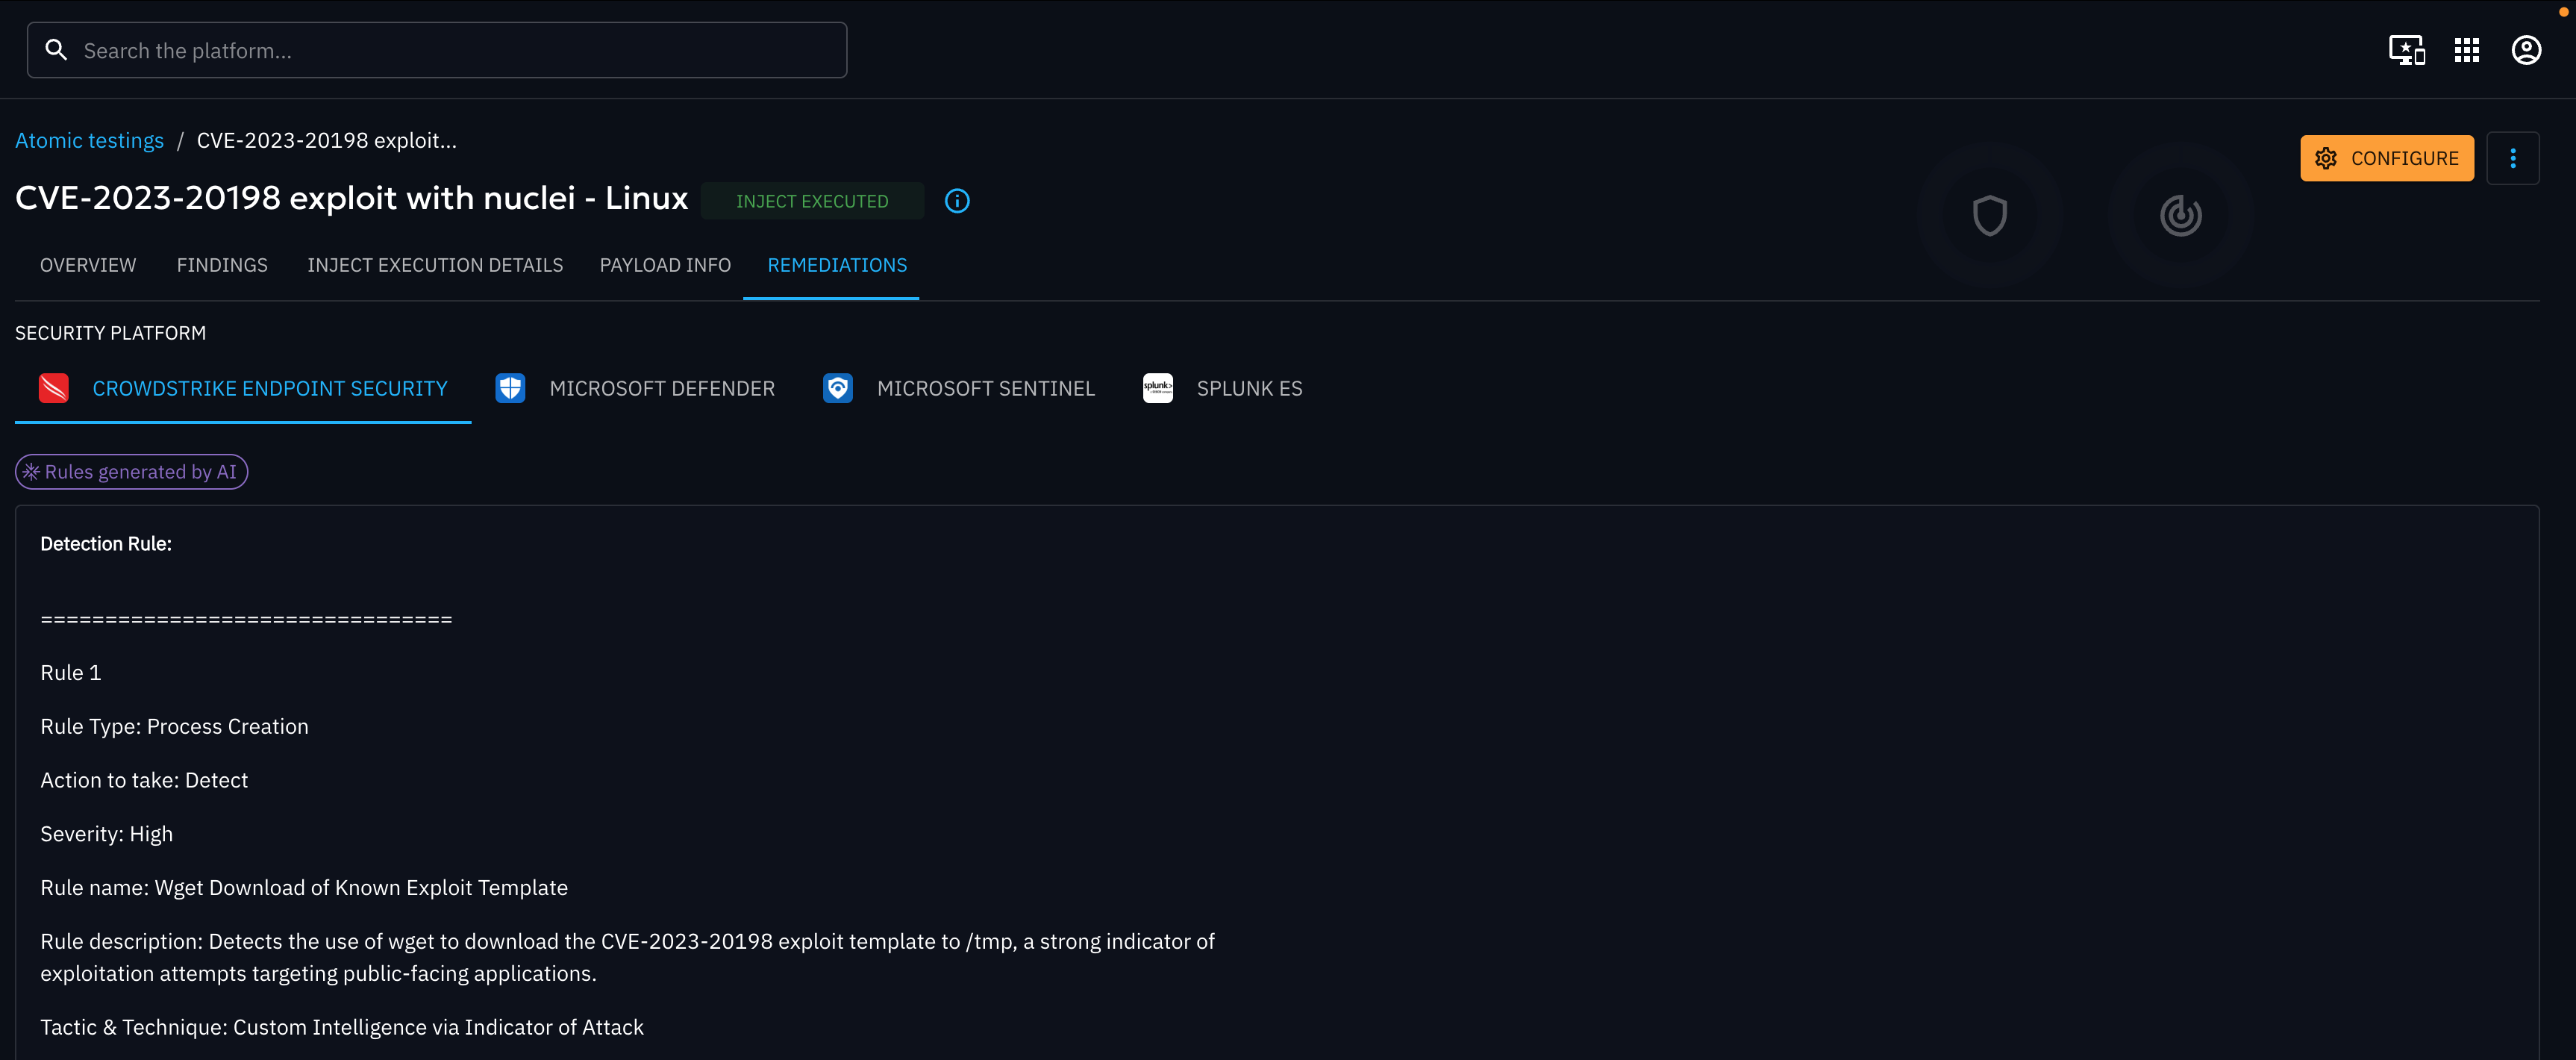Go to Atomic testings breadcrumb link
Image resolution: width=2576 pixels, height=1060 pixels.
coord(89,140)
